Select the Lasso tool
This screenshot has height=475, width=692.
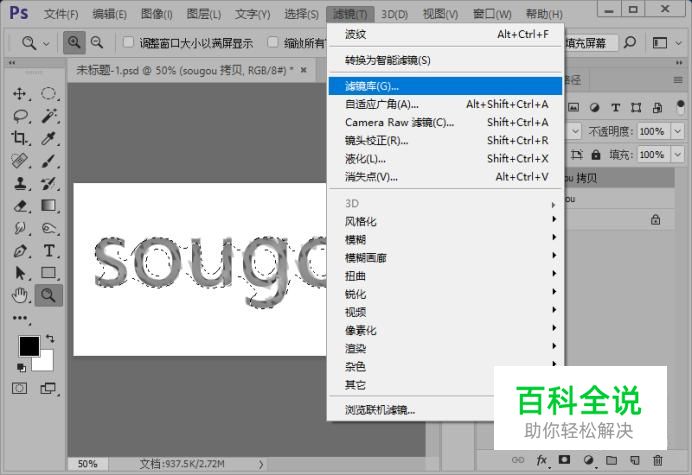pyautogui.click(x=19, y=116)
